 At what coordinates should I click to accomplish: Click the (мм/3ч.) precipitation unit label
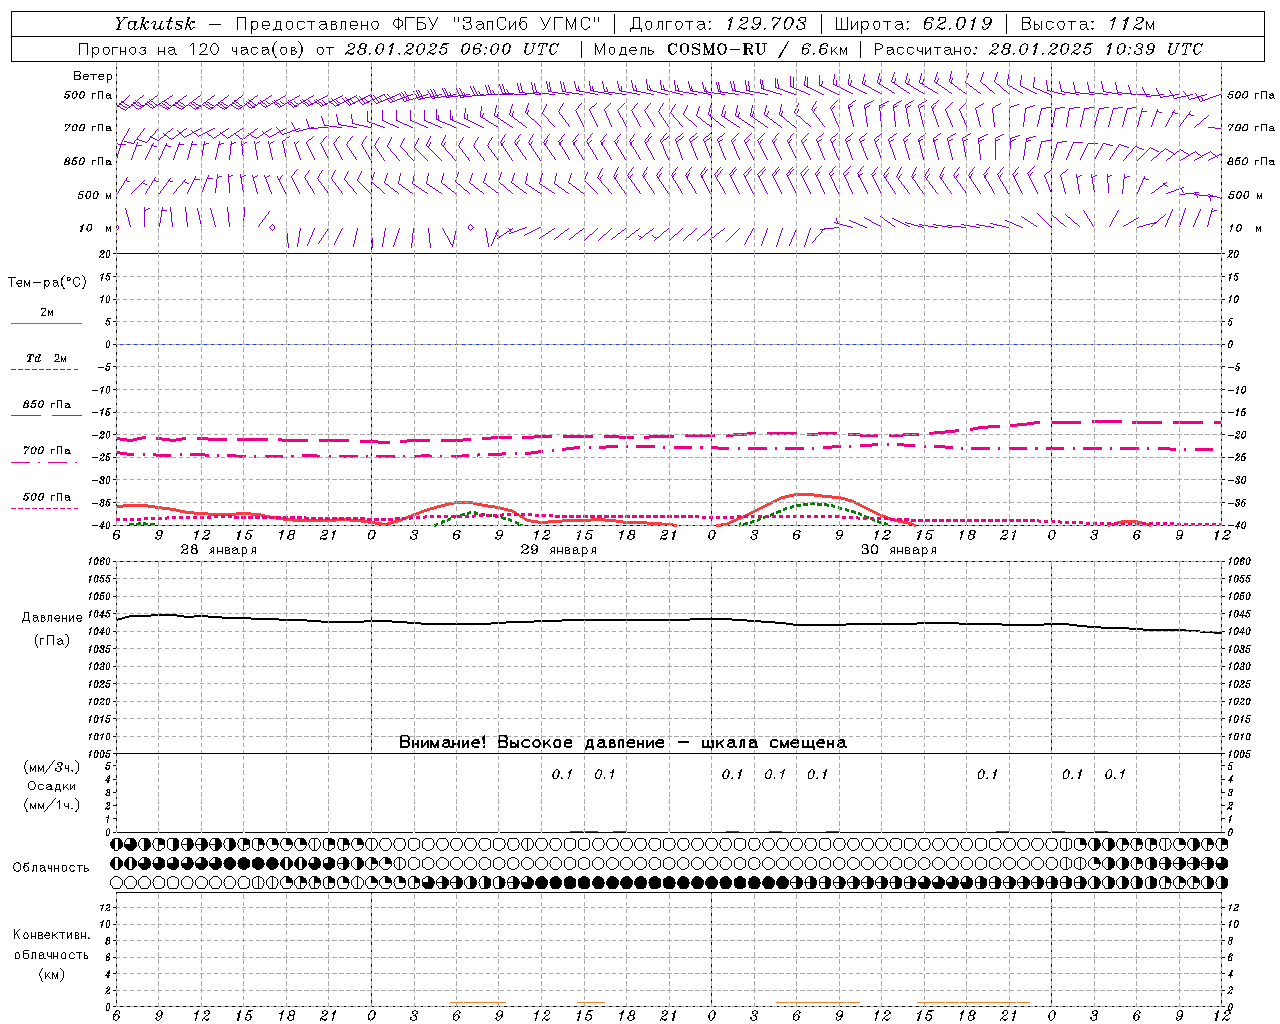pos(52,767)
